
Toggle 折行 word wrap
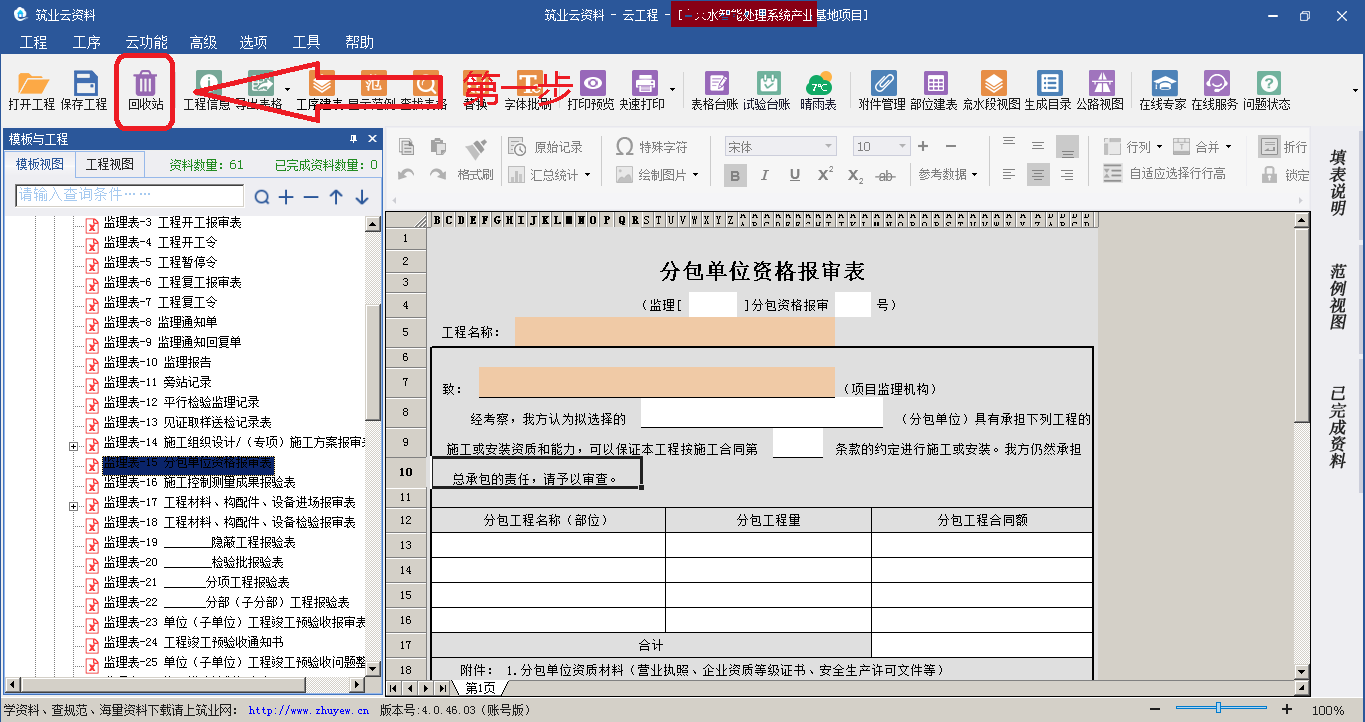click(x=1284, y=147)
